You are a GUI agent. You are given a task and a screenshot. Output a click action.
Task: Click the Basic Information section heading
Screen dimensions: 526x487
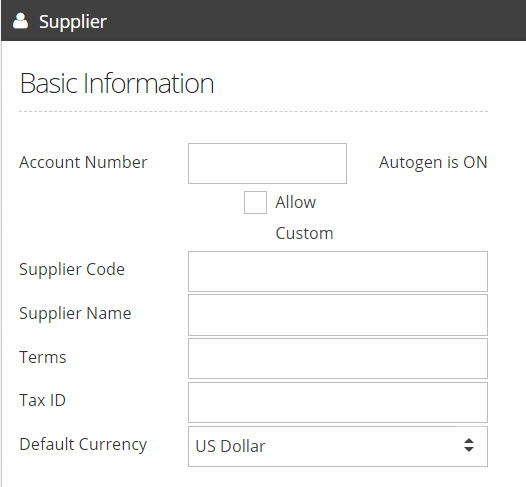[x=117, y=83]
